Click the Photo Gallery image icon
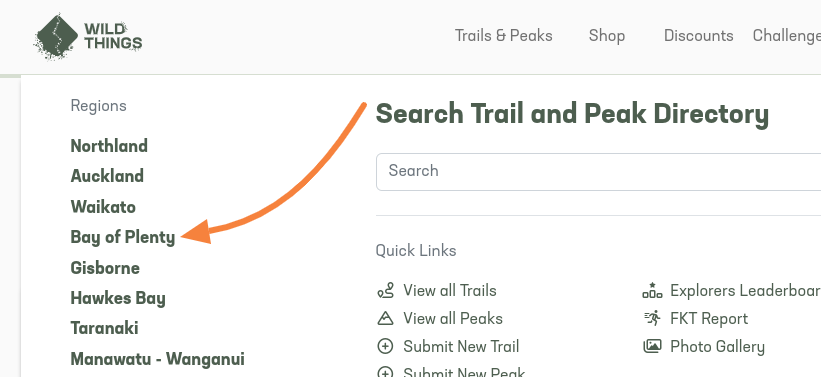The width and height of the screenshot is (821, 377). [x=652, y=347]
